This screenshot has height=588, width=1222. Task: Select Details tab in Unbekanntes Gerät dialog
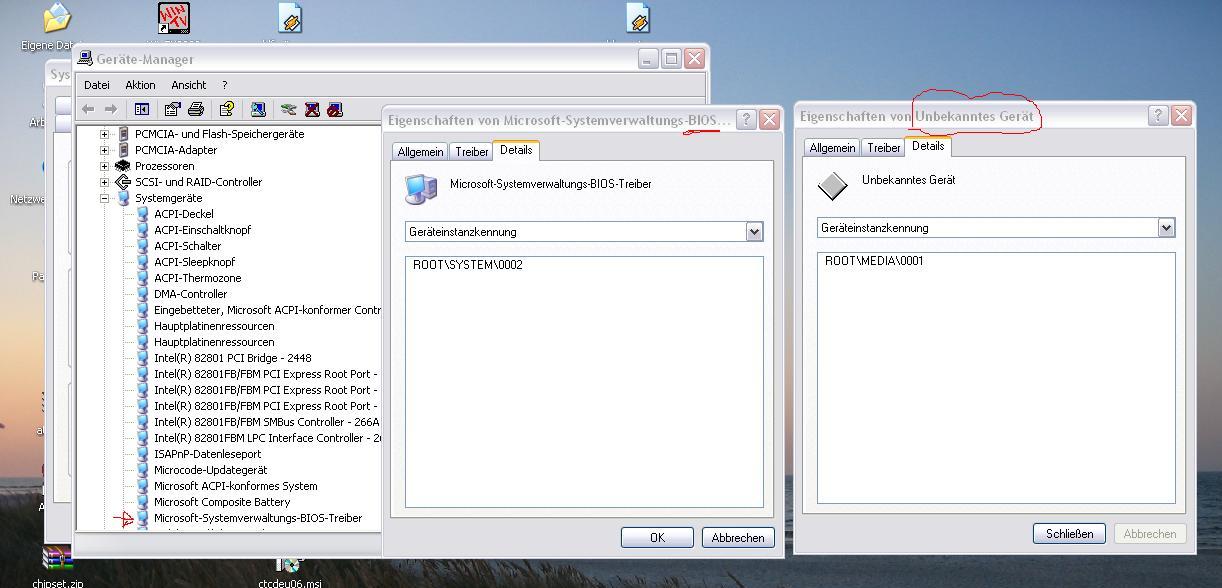928,146
